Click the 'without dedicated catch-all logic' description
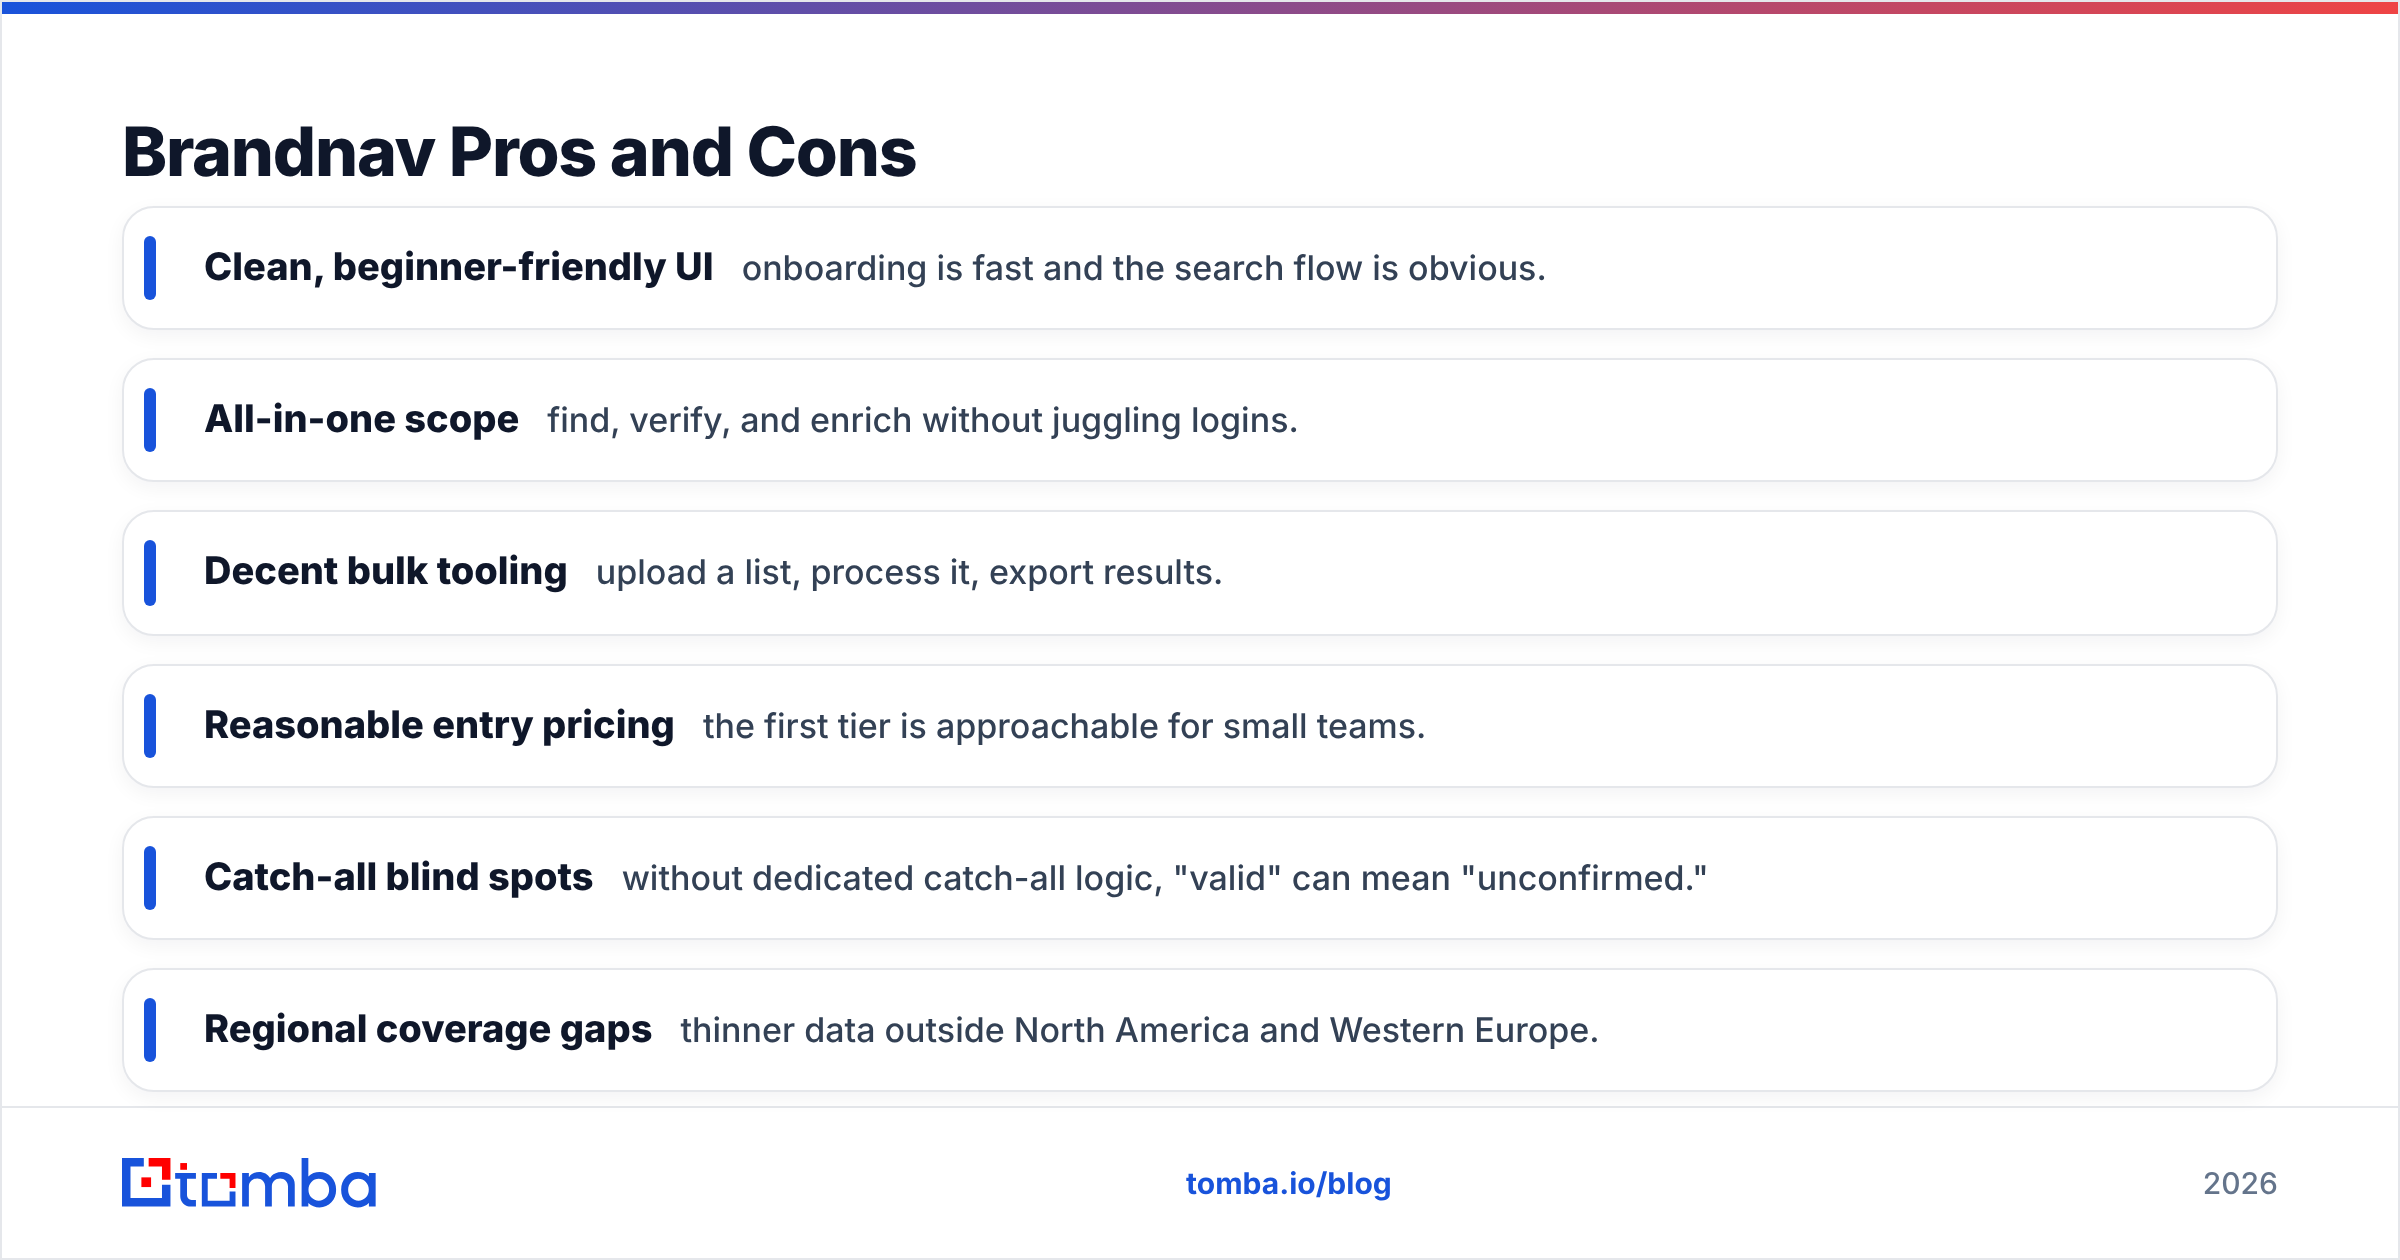This screenshot has width=2400, height=1260. 1165,879
